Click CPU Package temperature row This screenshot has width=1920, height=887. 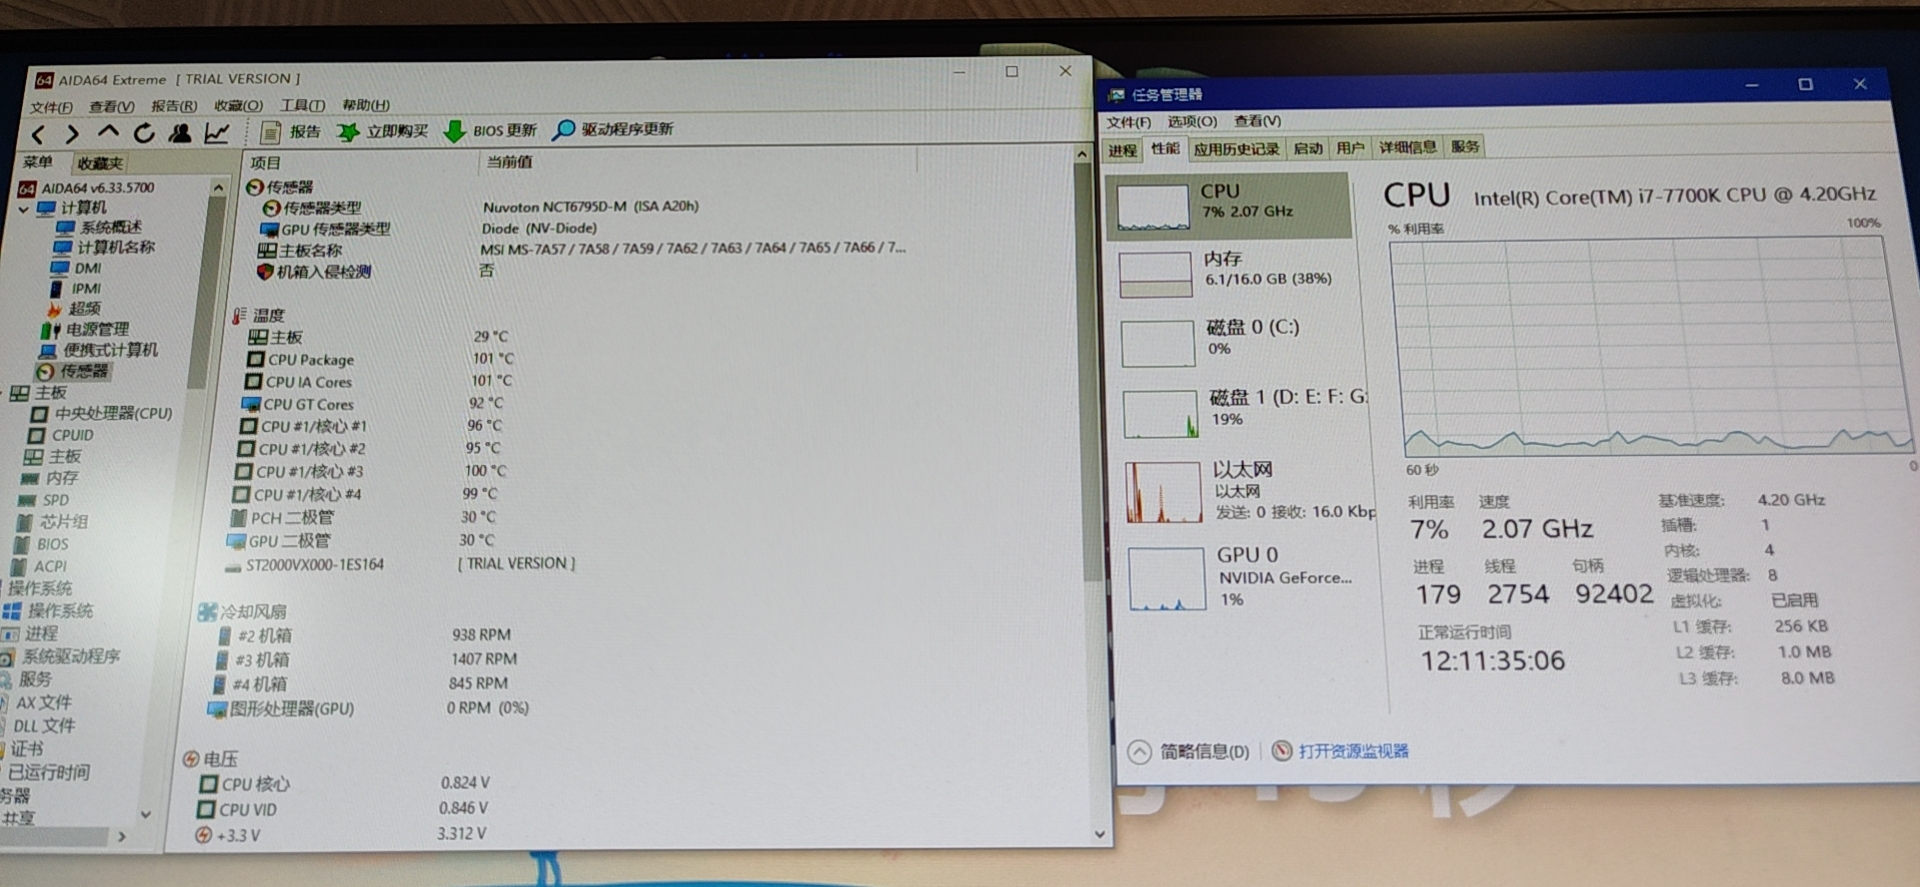click(382, 359)
